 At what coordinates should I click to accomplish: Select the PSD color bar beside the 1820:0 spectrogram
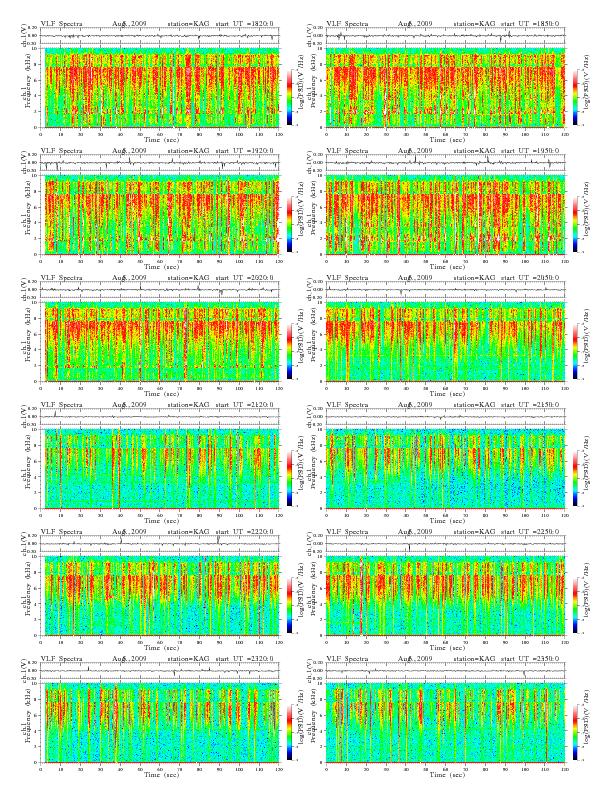pos(289,97)
